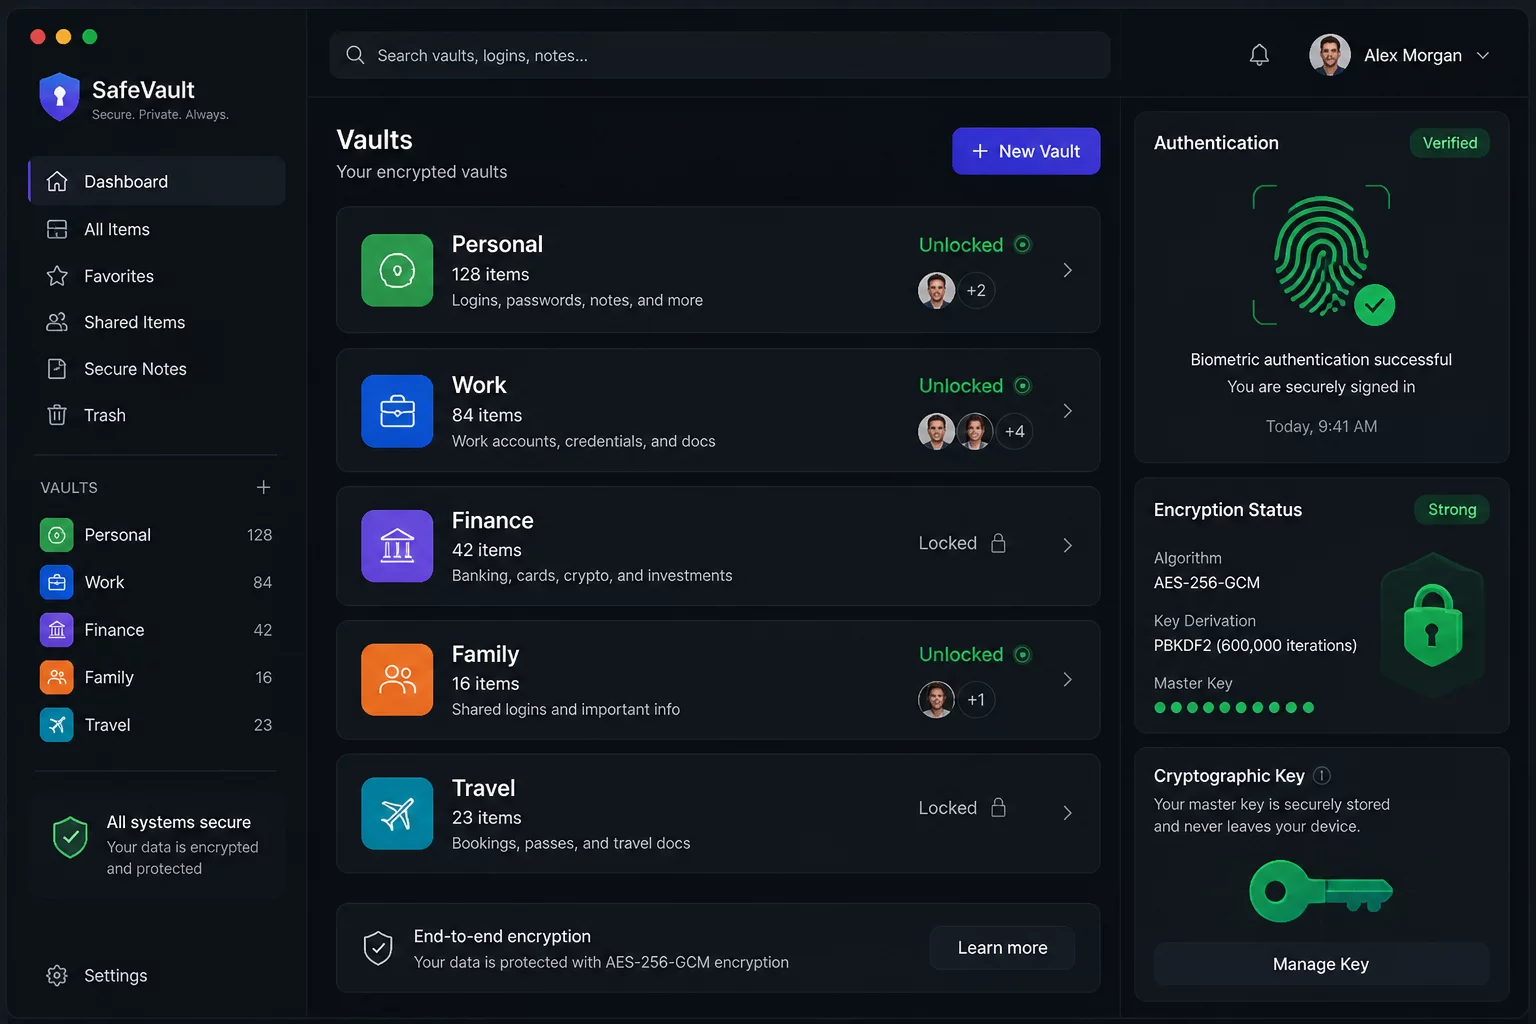This screenshot has height=1024, width=1536.
Task: Click the All systems secure shield icon
Action: (70, 838)
